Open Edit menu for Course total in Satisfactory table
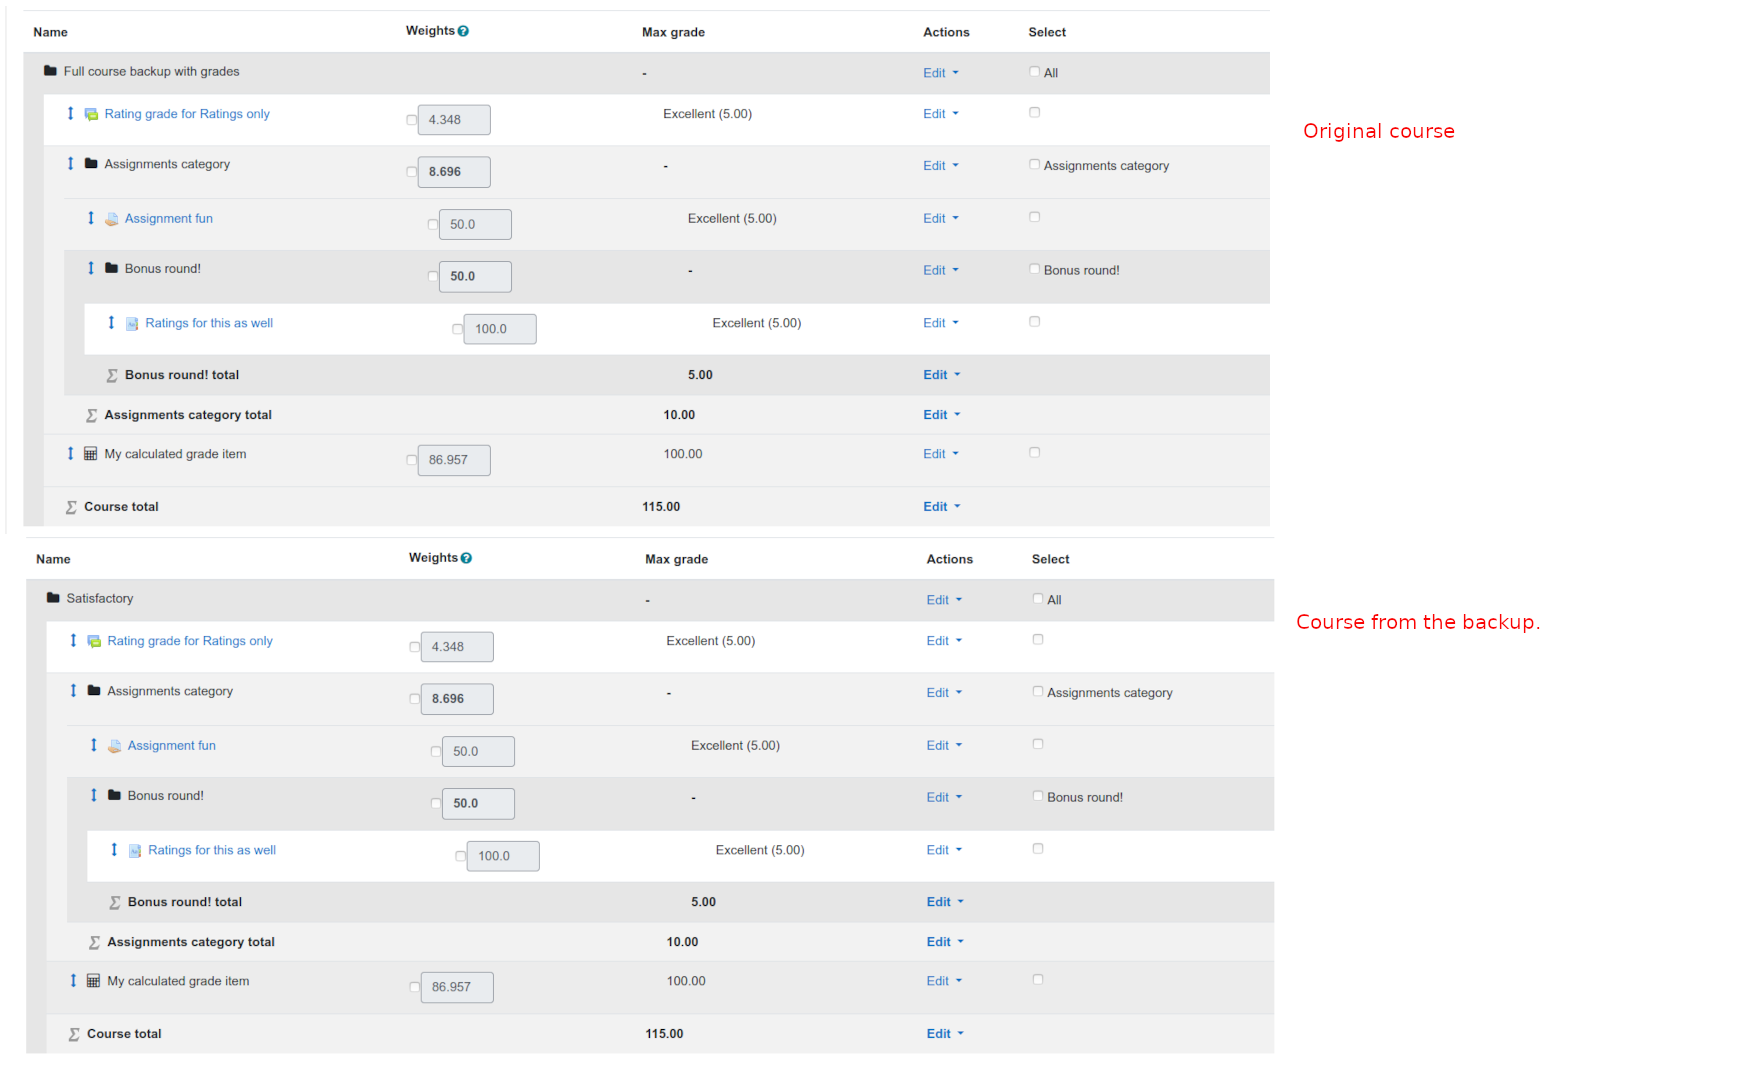1743x1071 pixels. pos(945,1034)
